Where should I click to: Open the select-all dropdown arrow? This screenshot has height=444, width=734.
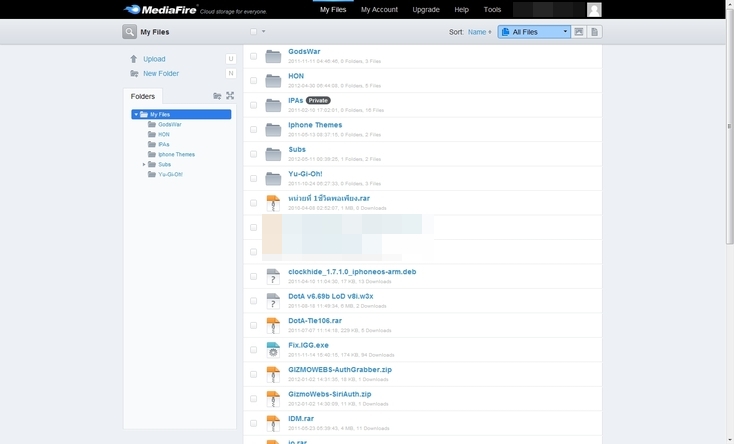pyautogui.click(x=264, y=31)
